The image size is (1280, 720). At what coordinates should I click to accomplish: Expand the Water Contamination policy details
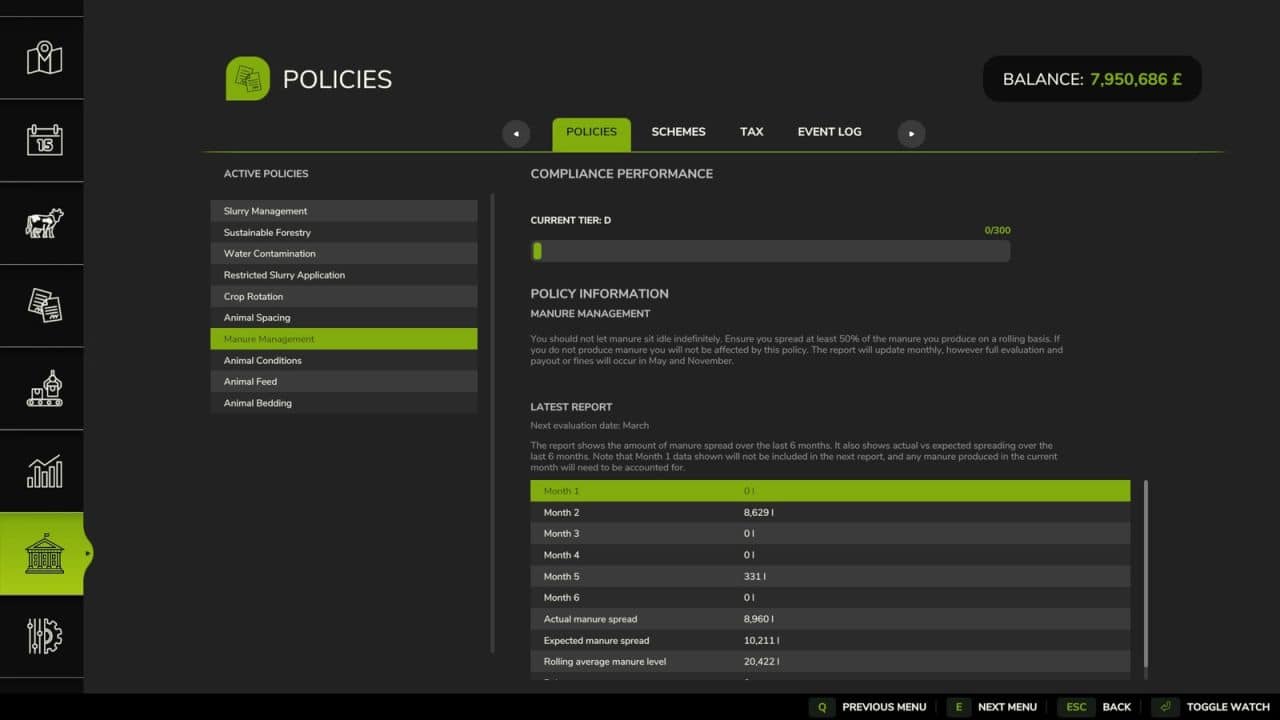tap(344, 253)
